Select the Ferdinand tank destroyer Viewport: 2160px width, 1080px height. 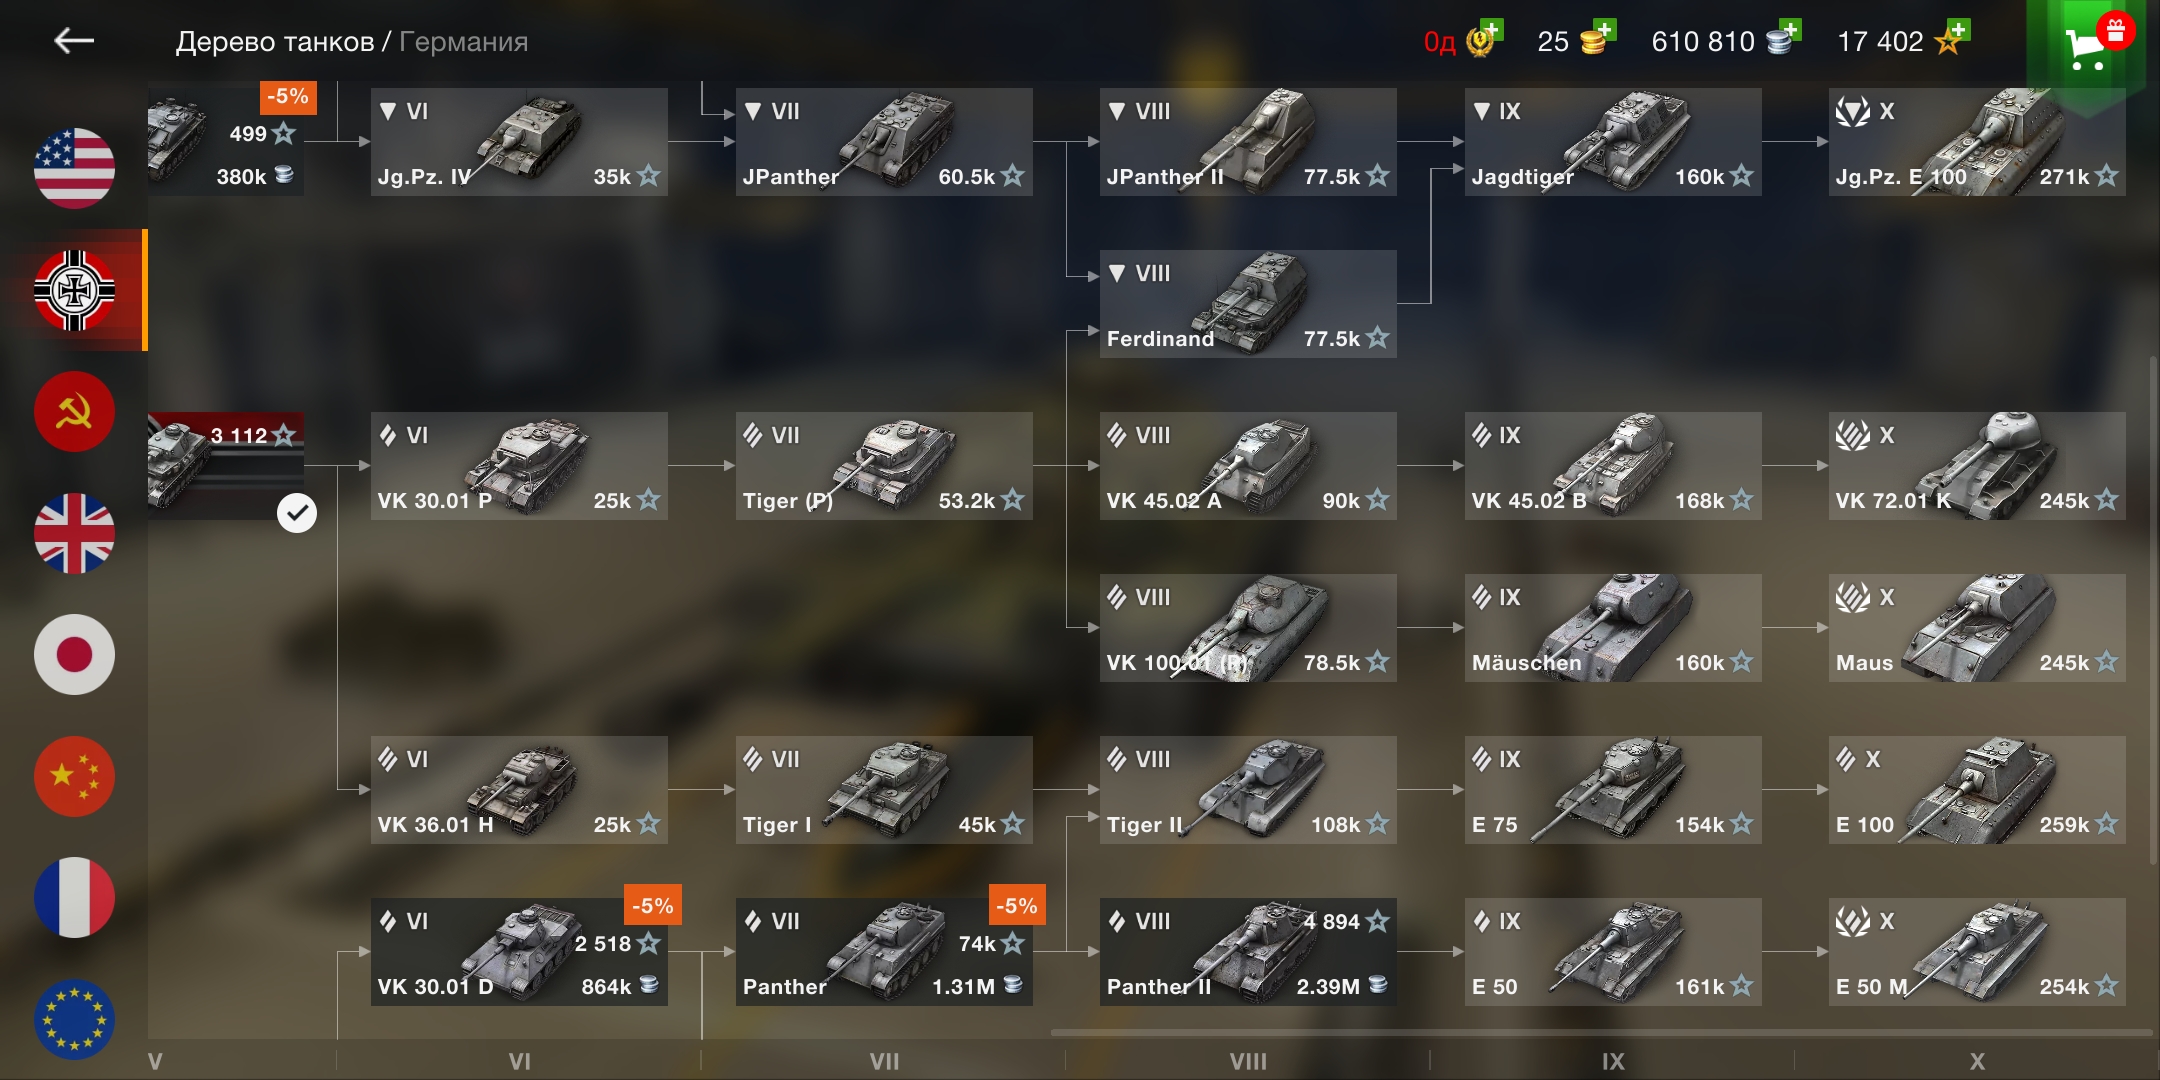1248,304
